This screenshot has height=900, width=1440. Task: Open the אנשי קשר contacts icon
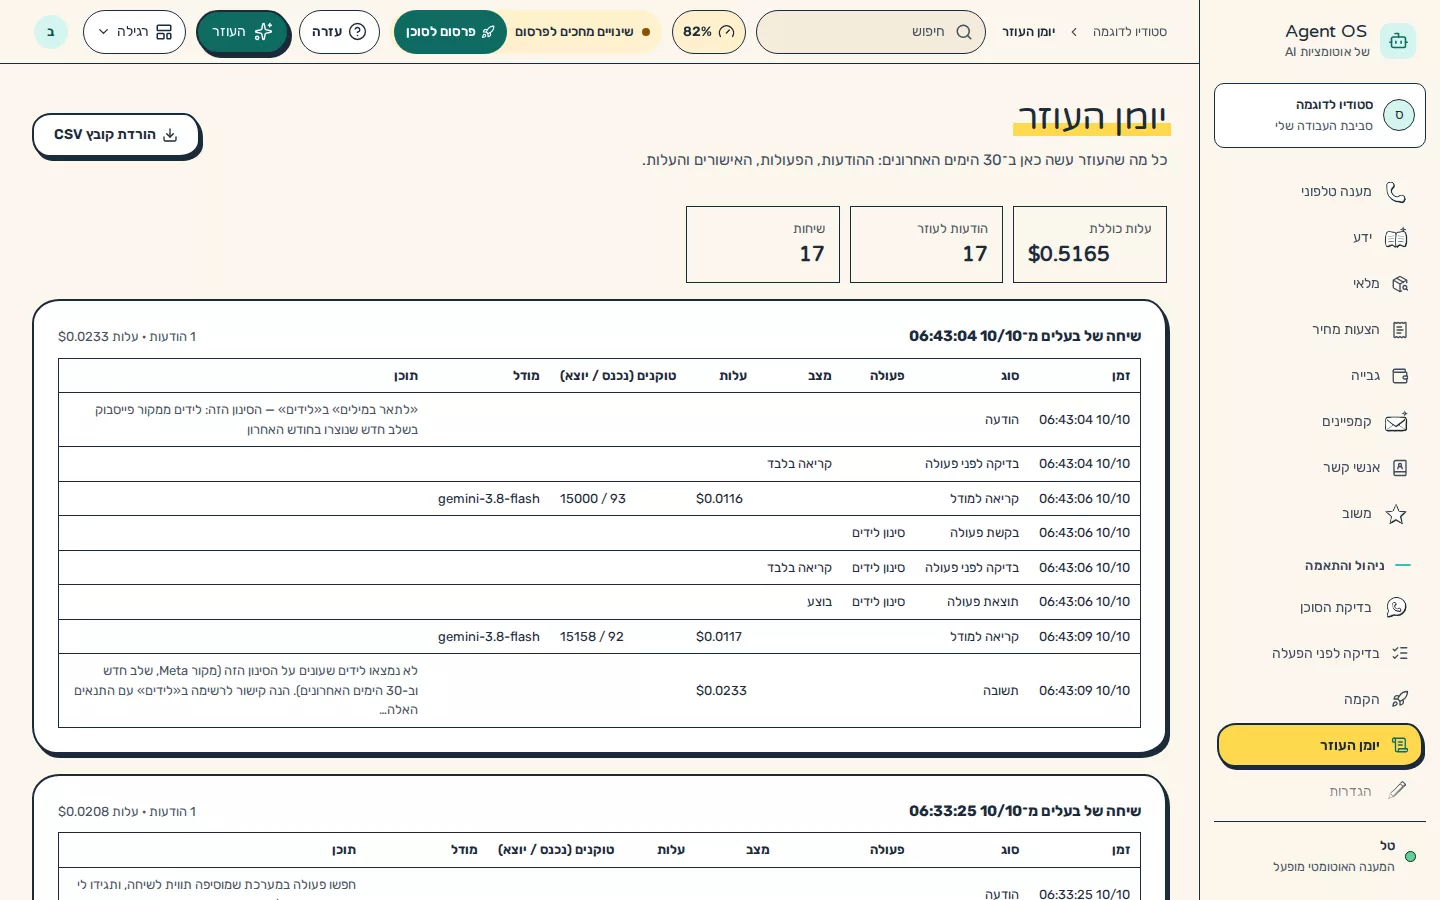point(1399,468)
